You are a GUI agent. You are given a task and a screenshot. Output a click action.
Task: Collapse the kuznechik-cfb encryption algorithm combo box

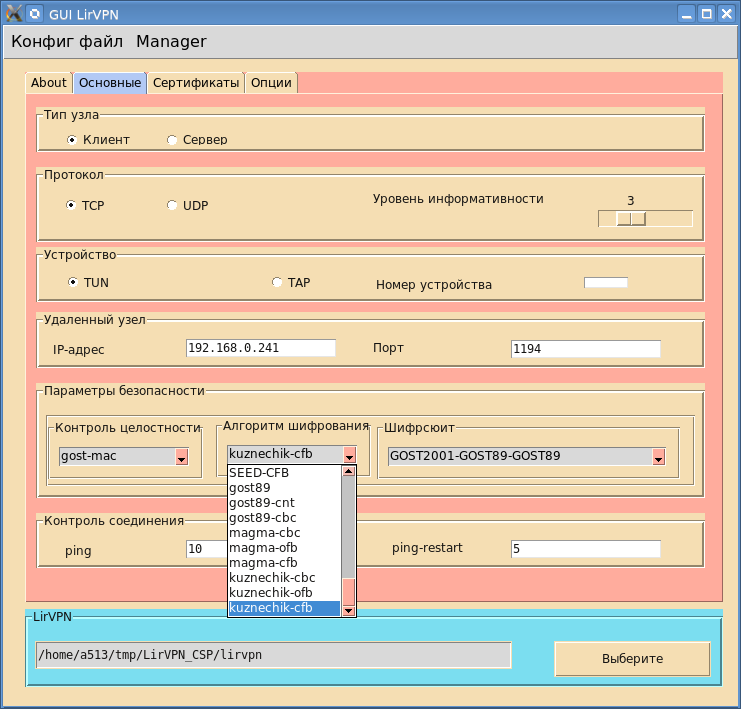pyautogui.click(x=349, y=455)
